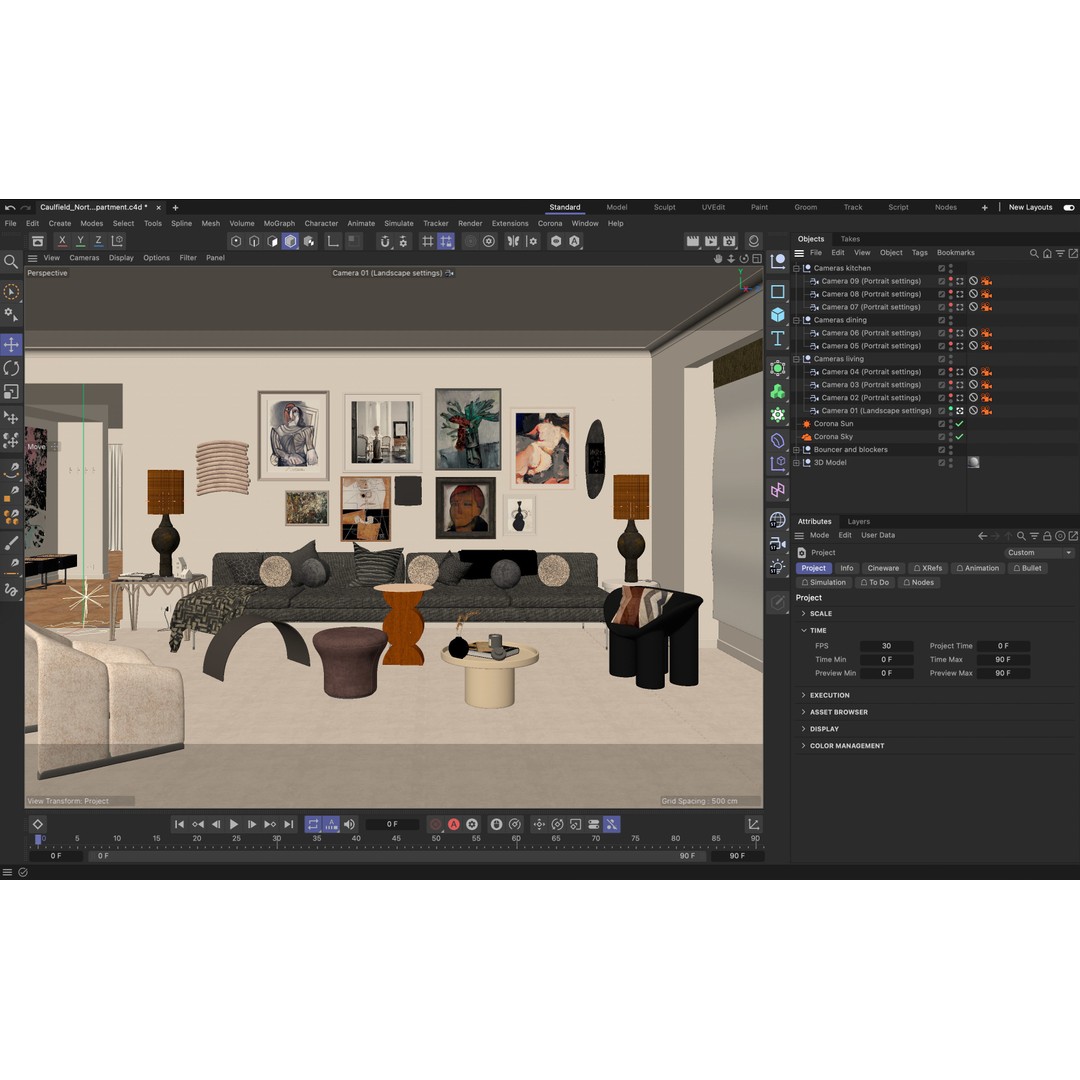Collapse the Cameras kitchen group
This screenshot has width=1080, height=1080.
(x=797, y=268)
